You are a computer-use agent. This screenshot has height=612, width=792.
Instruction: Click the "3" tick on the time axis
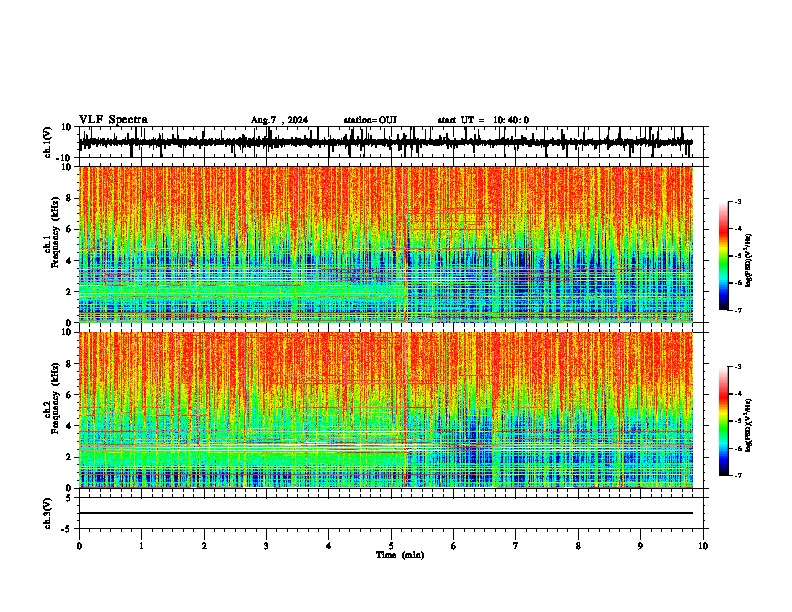tap(266, 546)
